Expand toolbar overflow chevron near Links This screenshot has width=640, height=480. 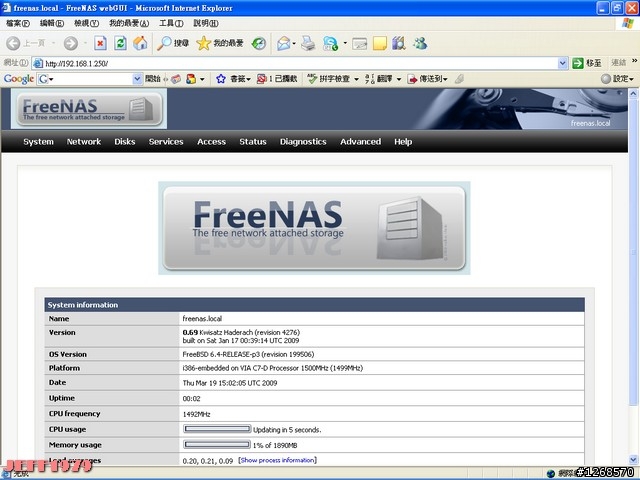(x=634, y=61)
